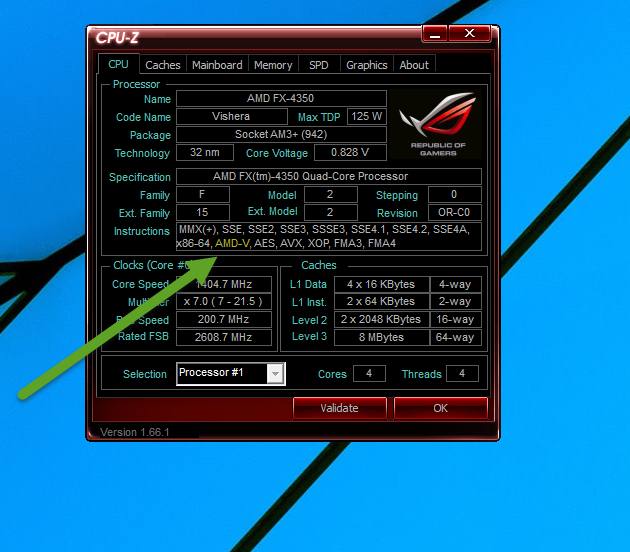Close the CPU-Z window
Viewport: 630px width, 552px height.
point(469,34)
